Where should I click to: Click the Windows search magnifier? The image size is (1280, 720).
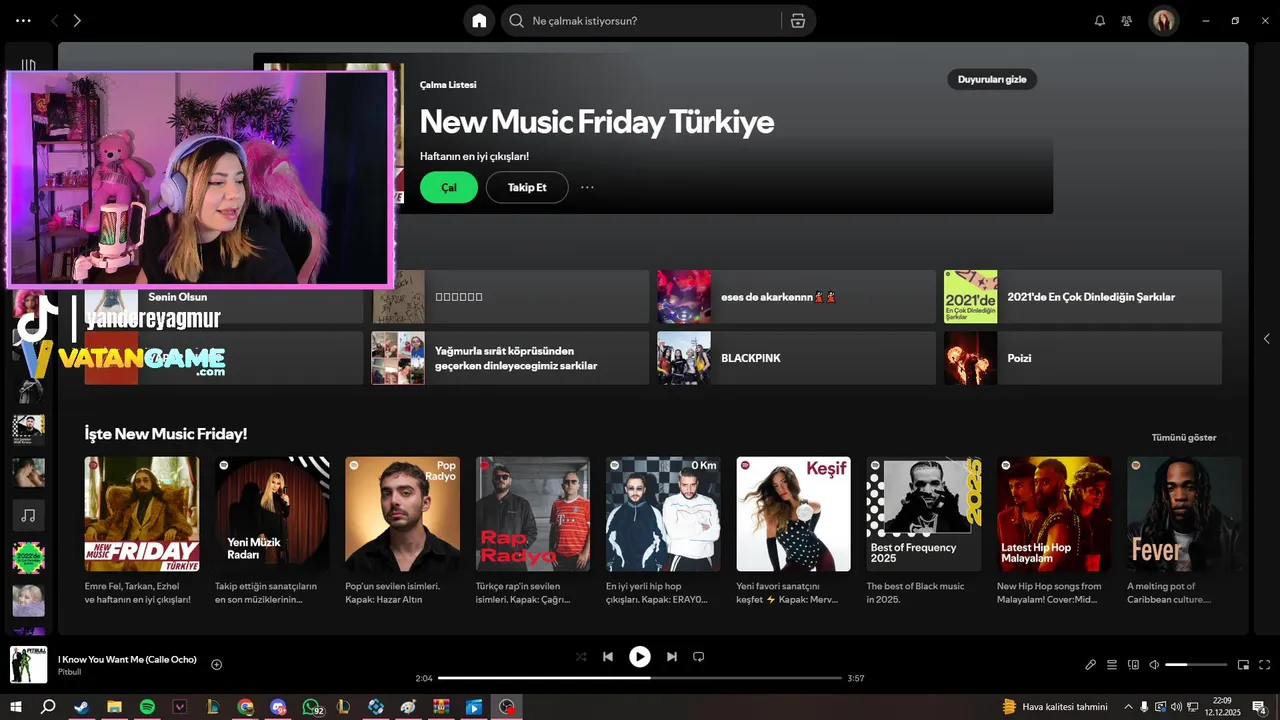point(48,707)
